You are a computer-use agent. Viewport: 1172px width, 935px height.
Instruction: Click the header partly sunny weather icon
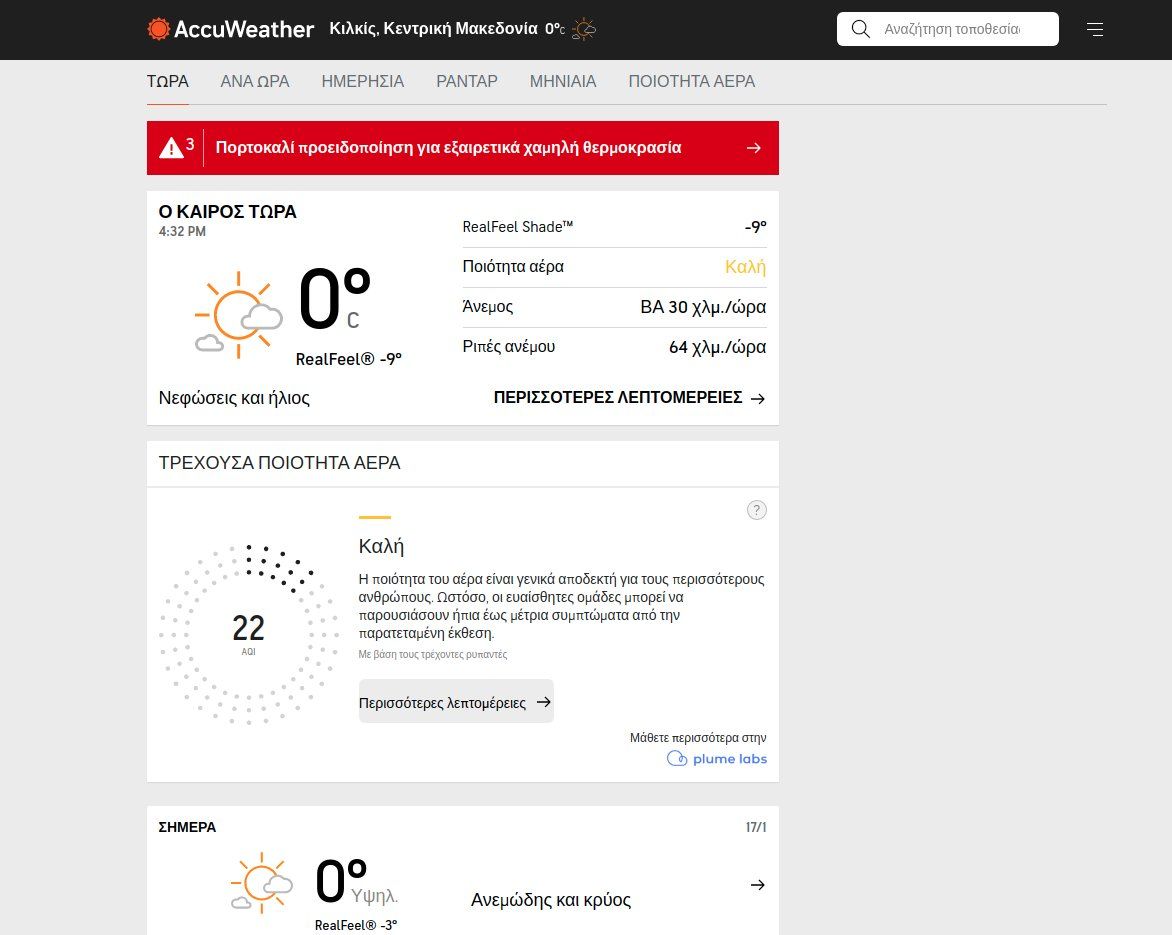584,29
